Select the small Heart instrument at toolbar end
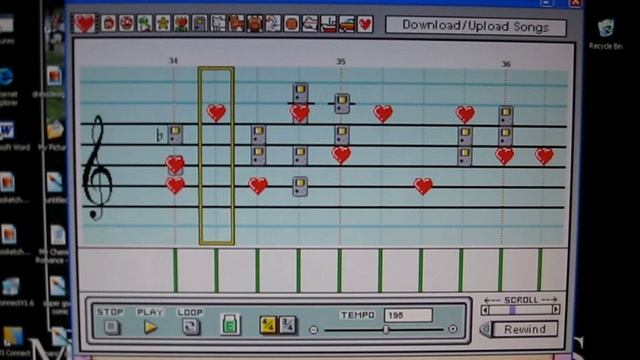Screen dimensions: 640x360 [365, 24]
